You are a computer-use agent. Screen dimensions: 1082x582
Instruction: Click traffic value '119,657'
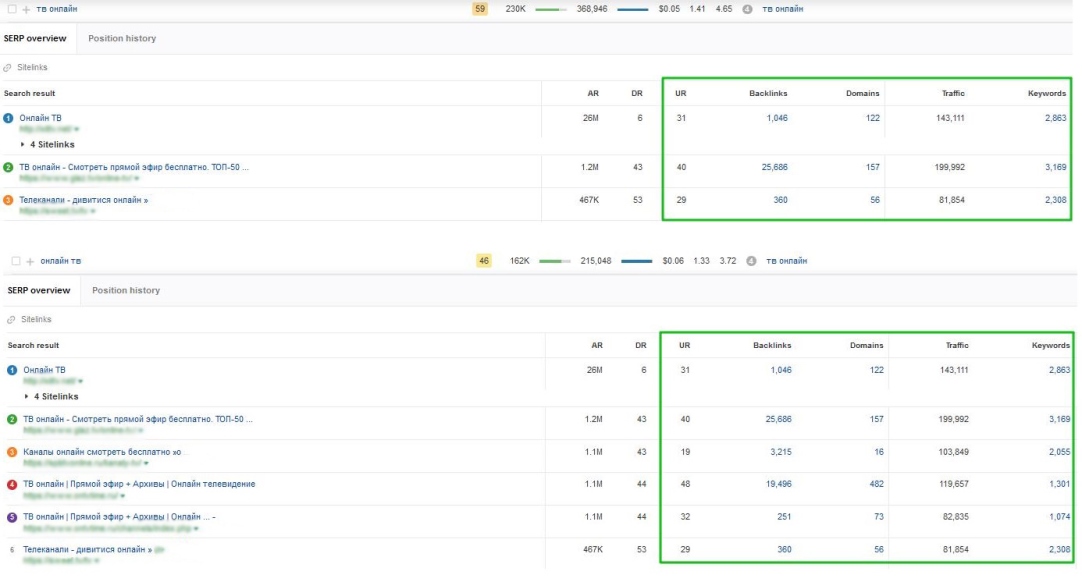click(954, 485)
